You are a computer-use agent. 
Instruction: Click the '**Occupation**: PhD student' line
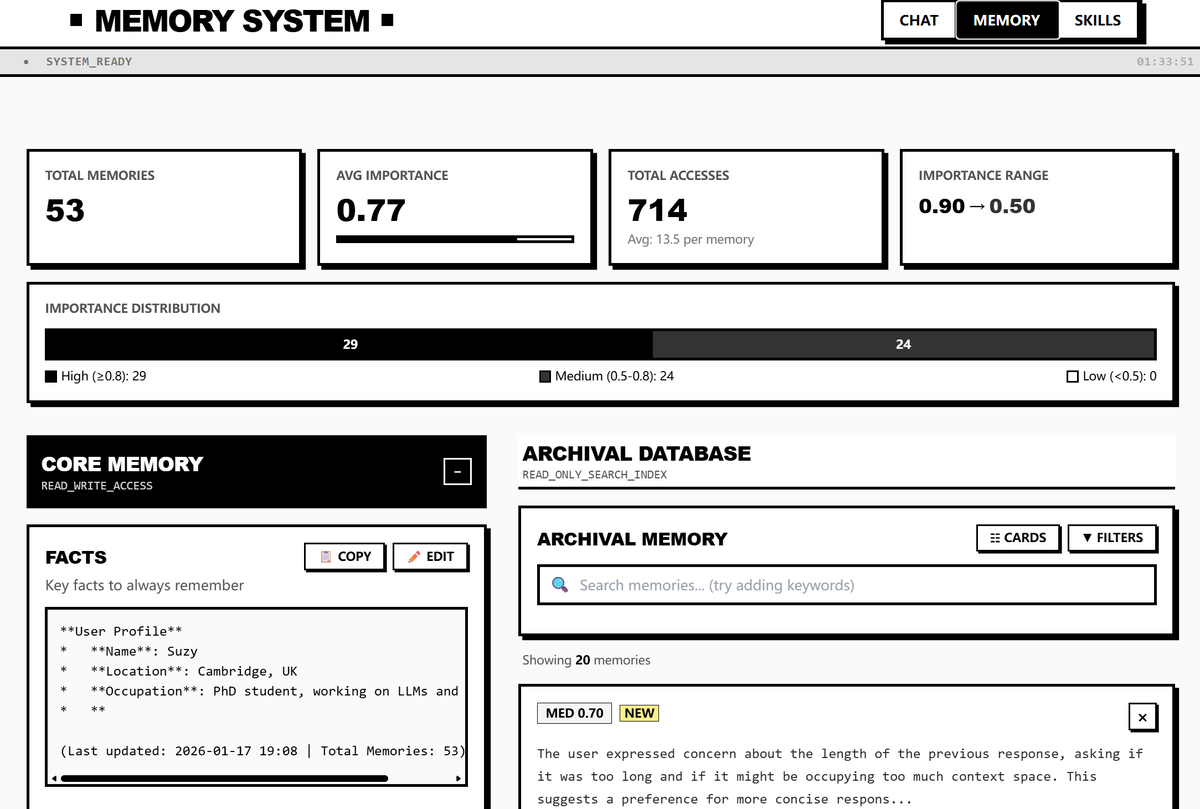tap(259, 691)
